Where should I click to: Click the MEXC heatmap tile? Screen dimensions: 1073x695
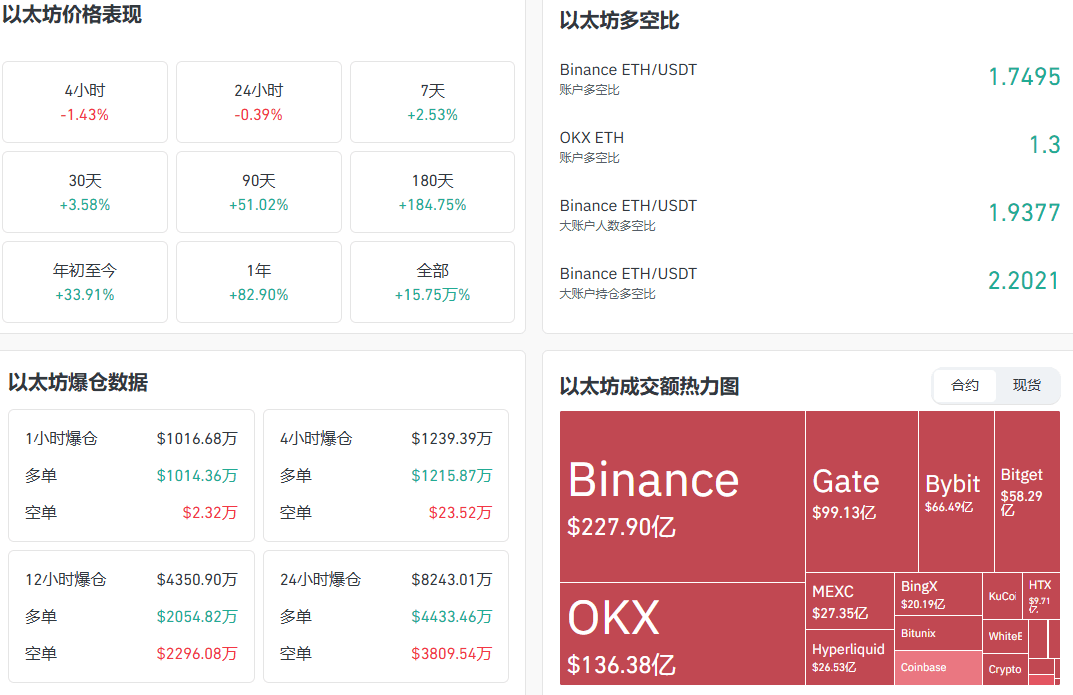[x=850, y=601]
